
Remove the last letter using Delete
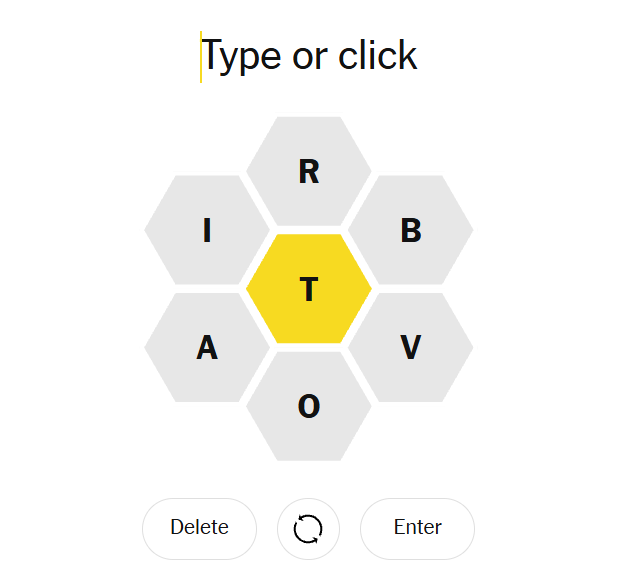(199, 528)
